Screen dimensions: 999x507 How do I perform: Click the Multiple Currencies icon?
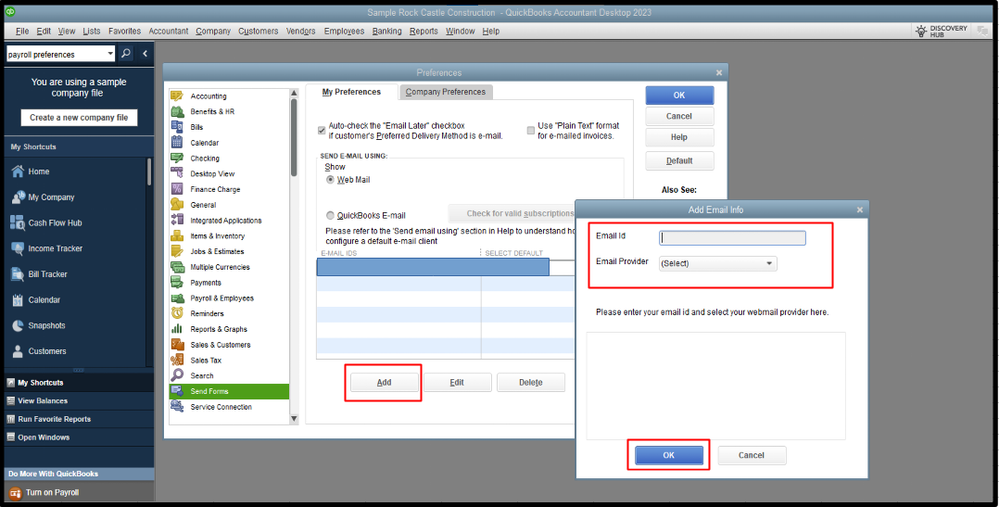tap(177, 267)
